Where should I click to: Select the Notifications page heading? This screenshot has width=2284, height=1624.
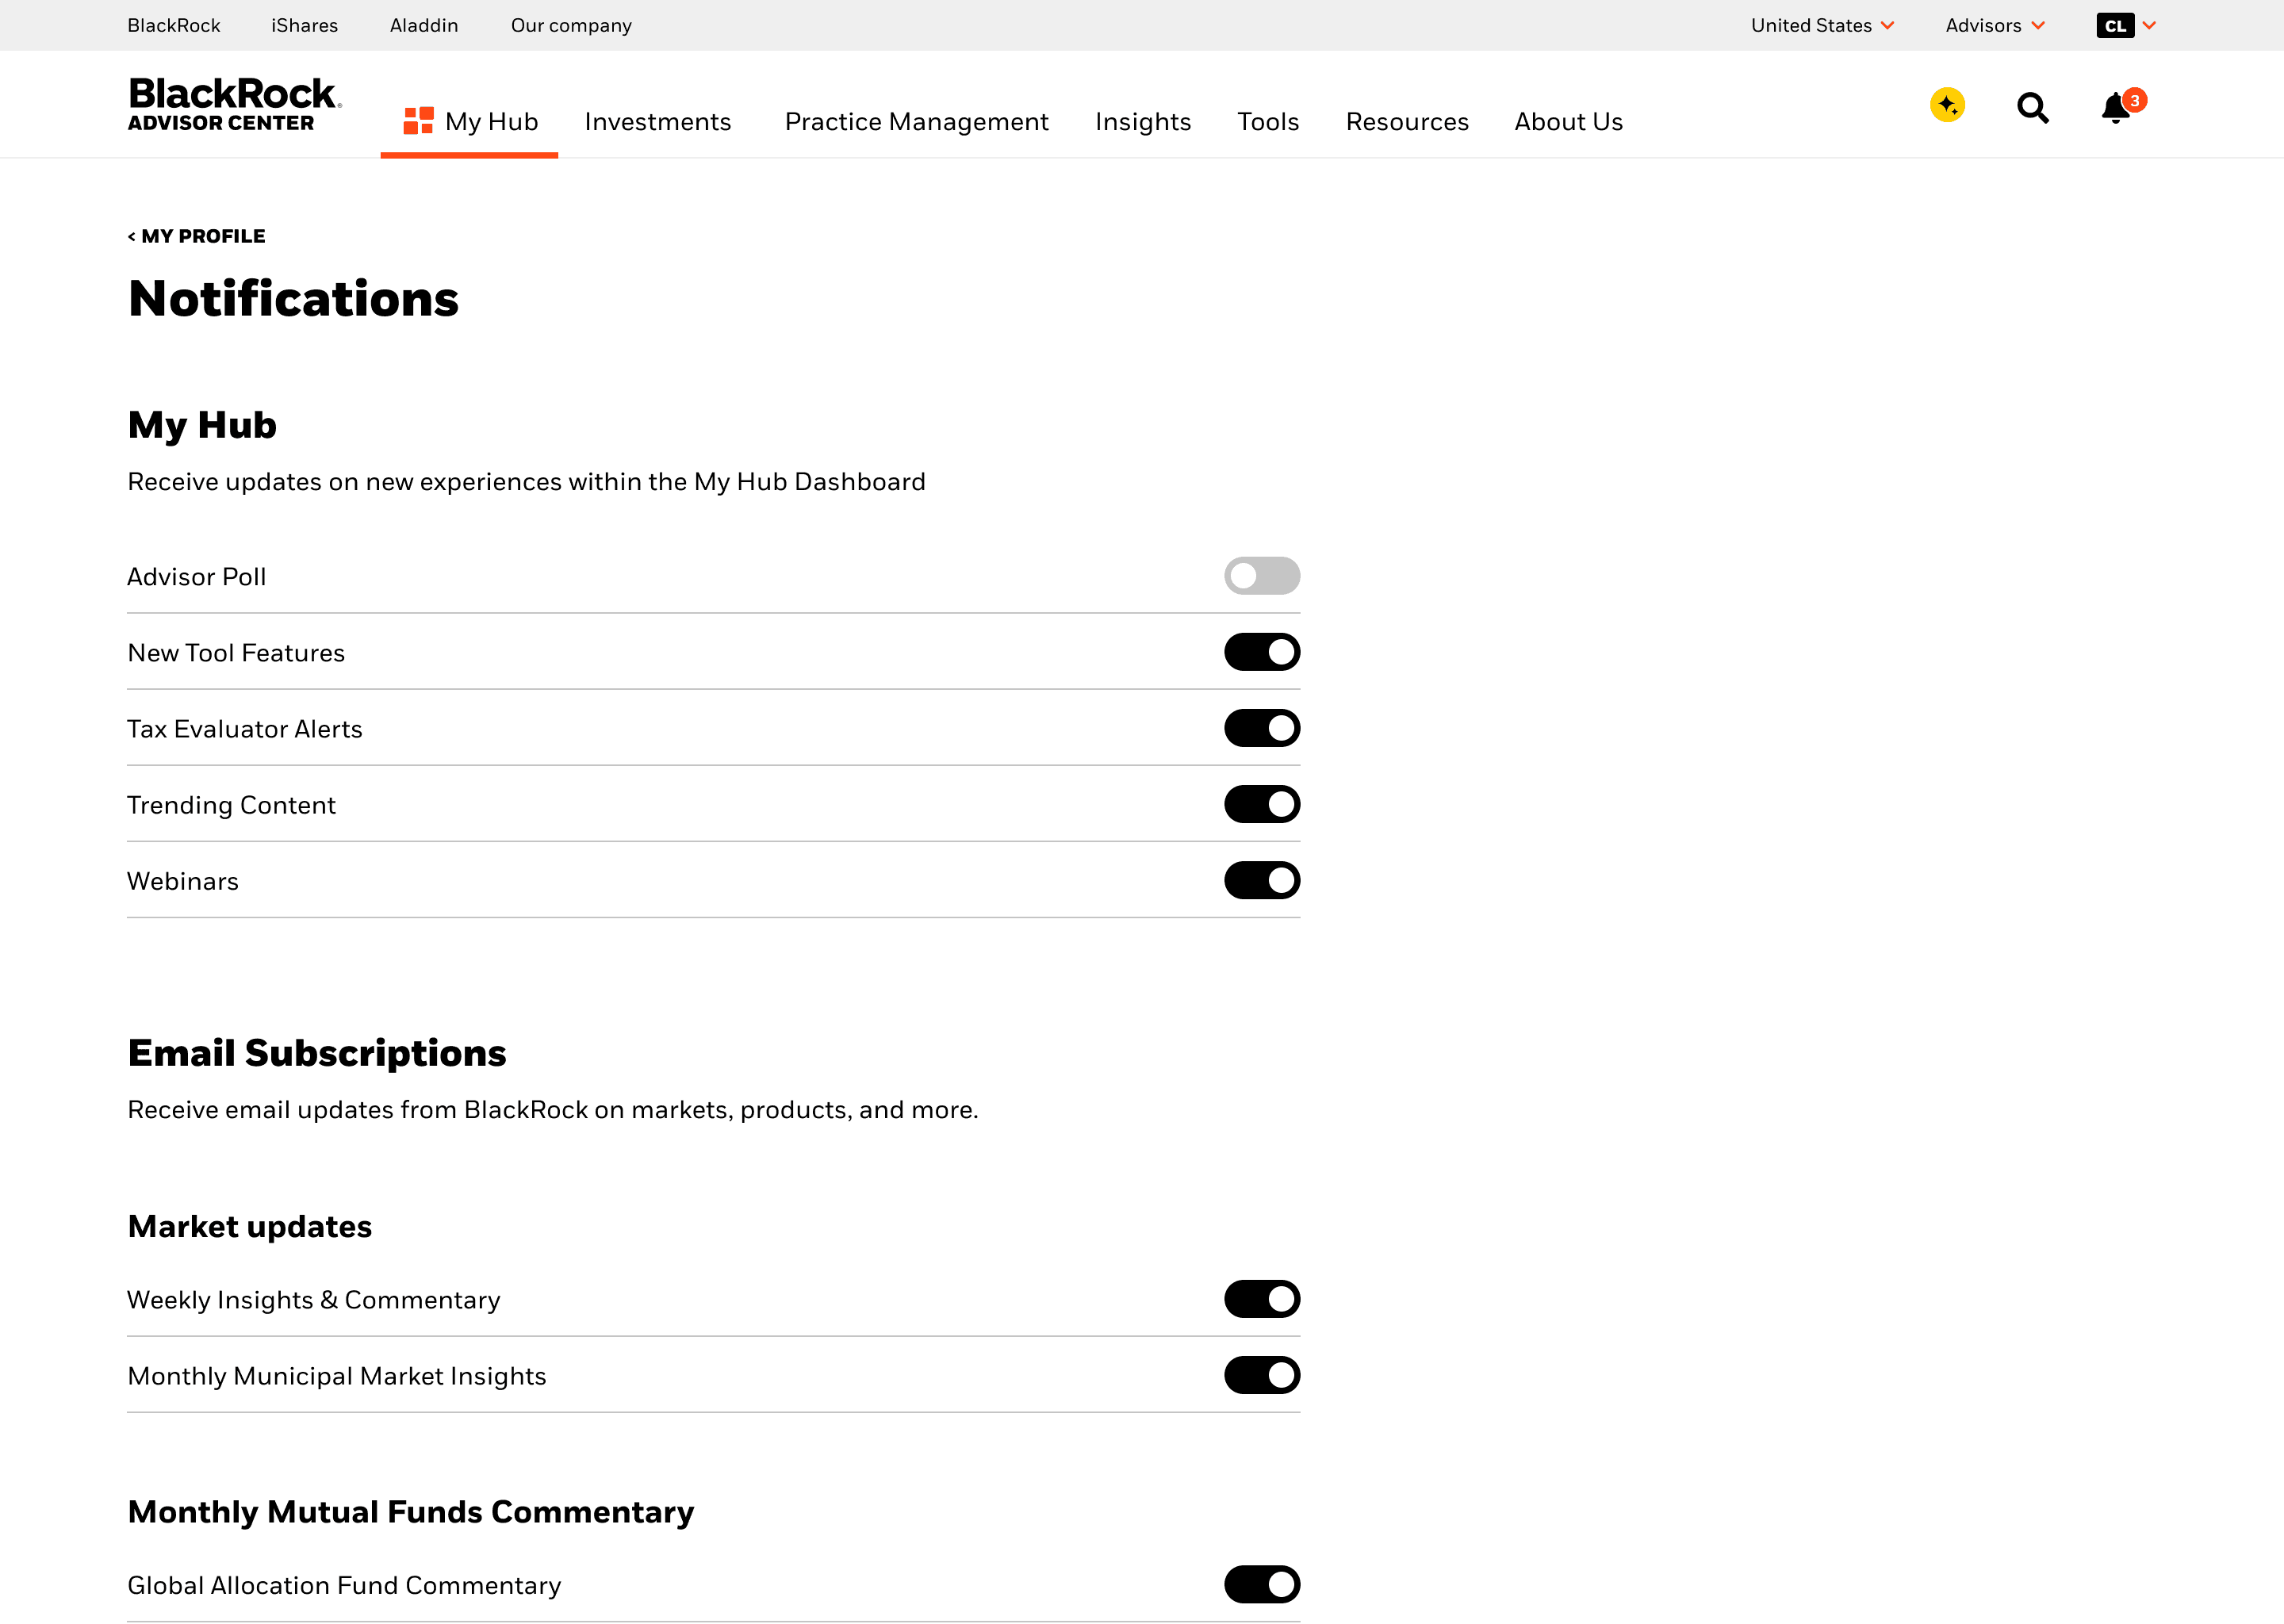(x=293, y=297)
